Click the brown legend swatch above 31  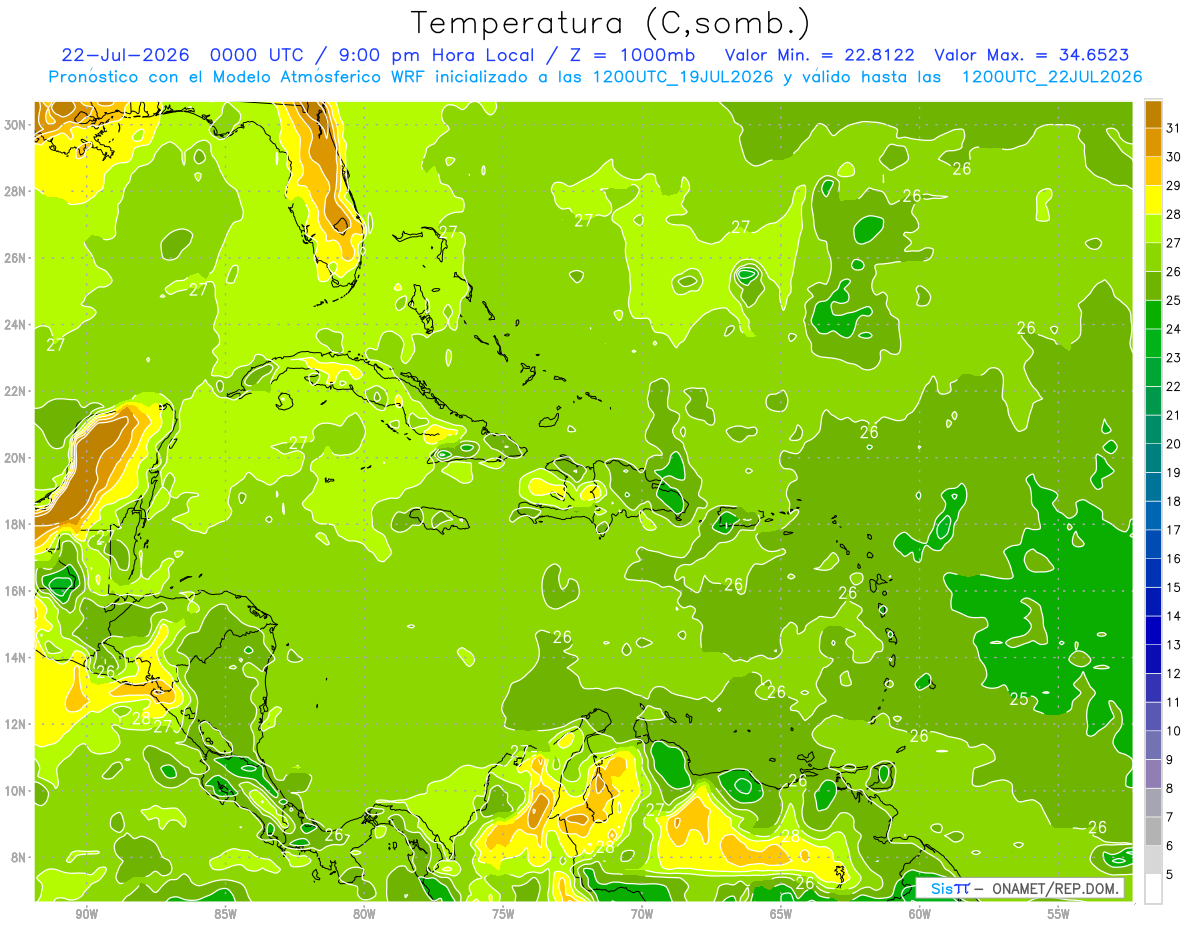click(x=1153, y=114)
